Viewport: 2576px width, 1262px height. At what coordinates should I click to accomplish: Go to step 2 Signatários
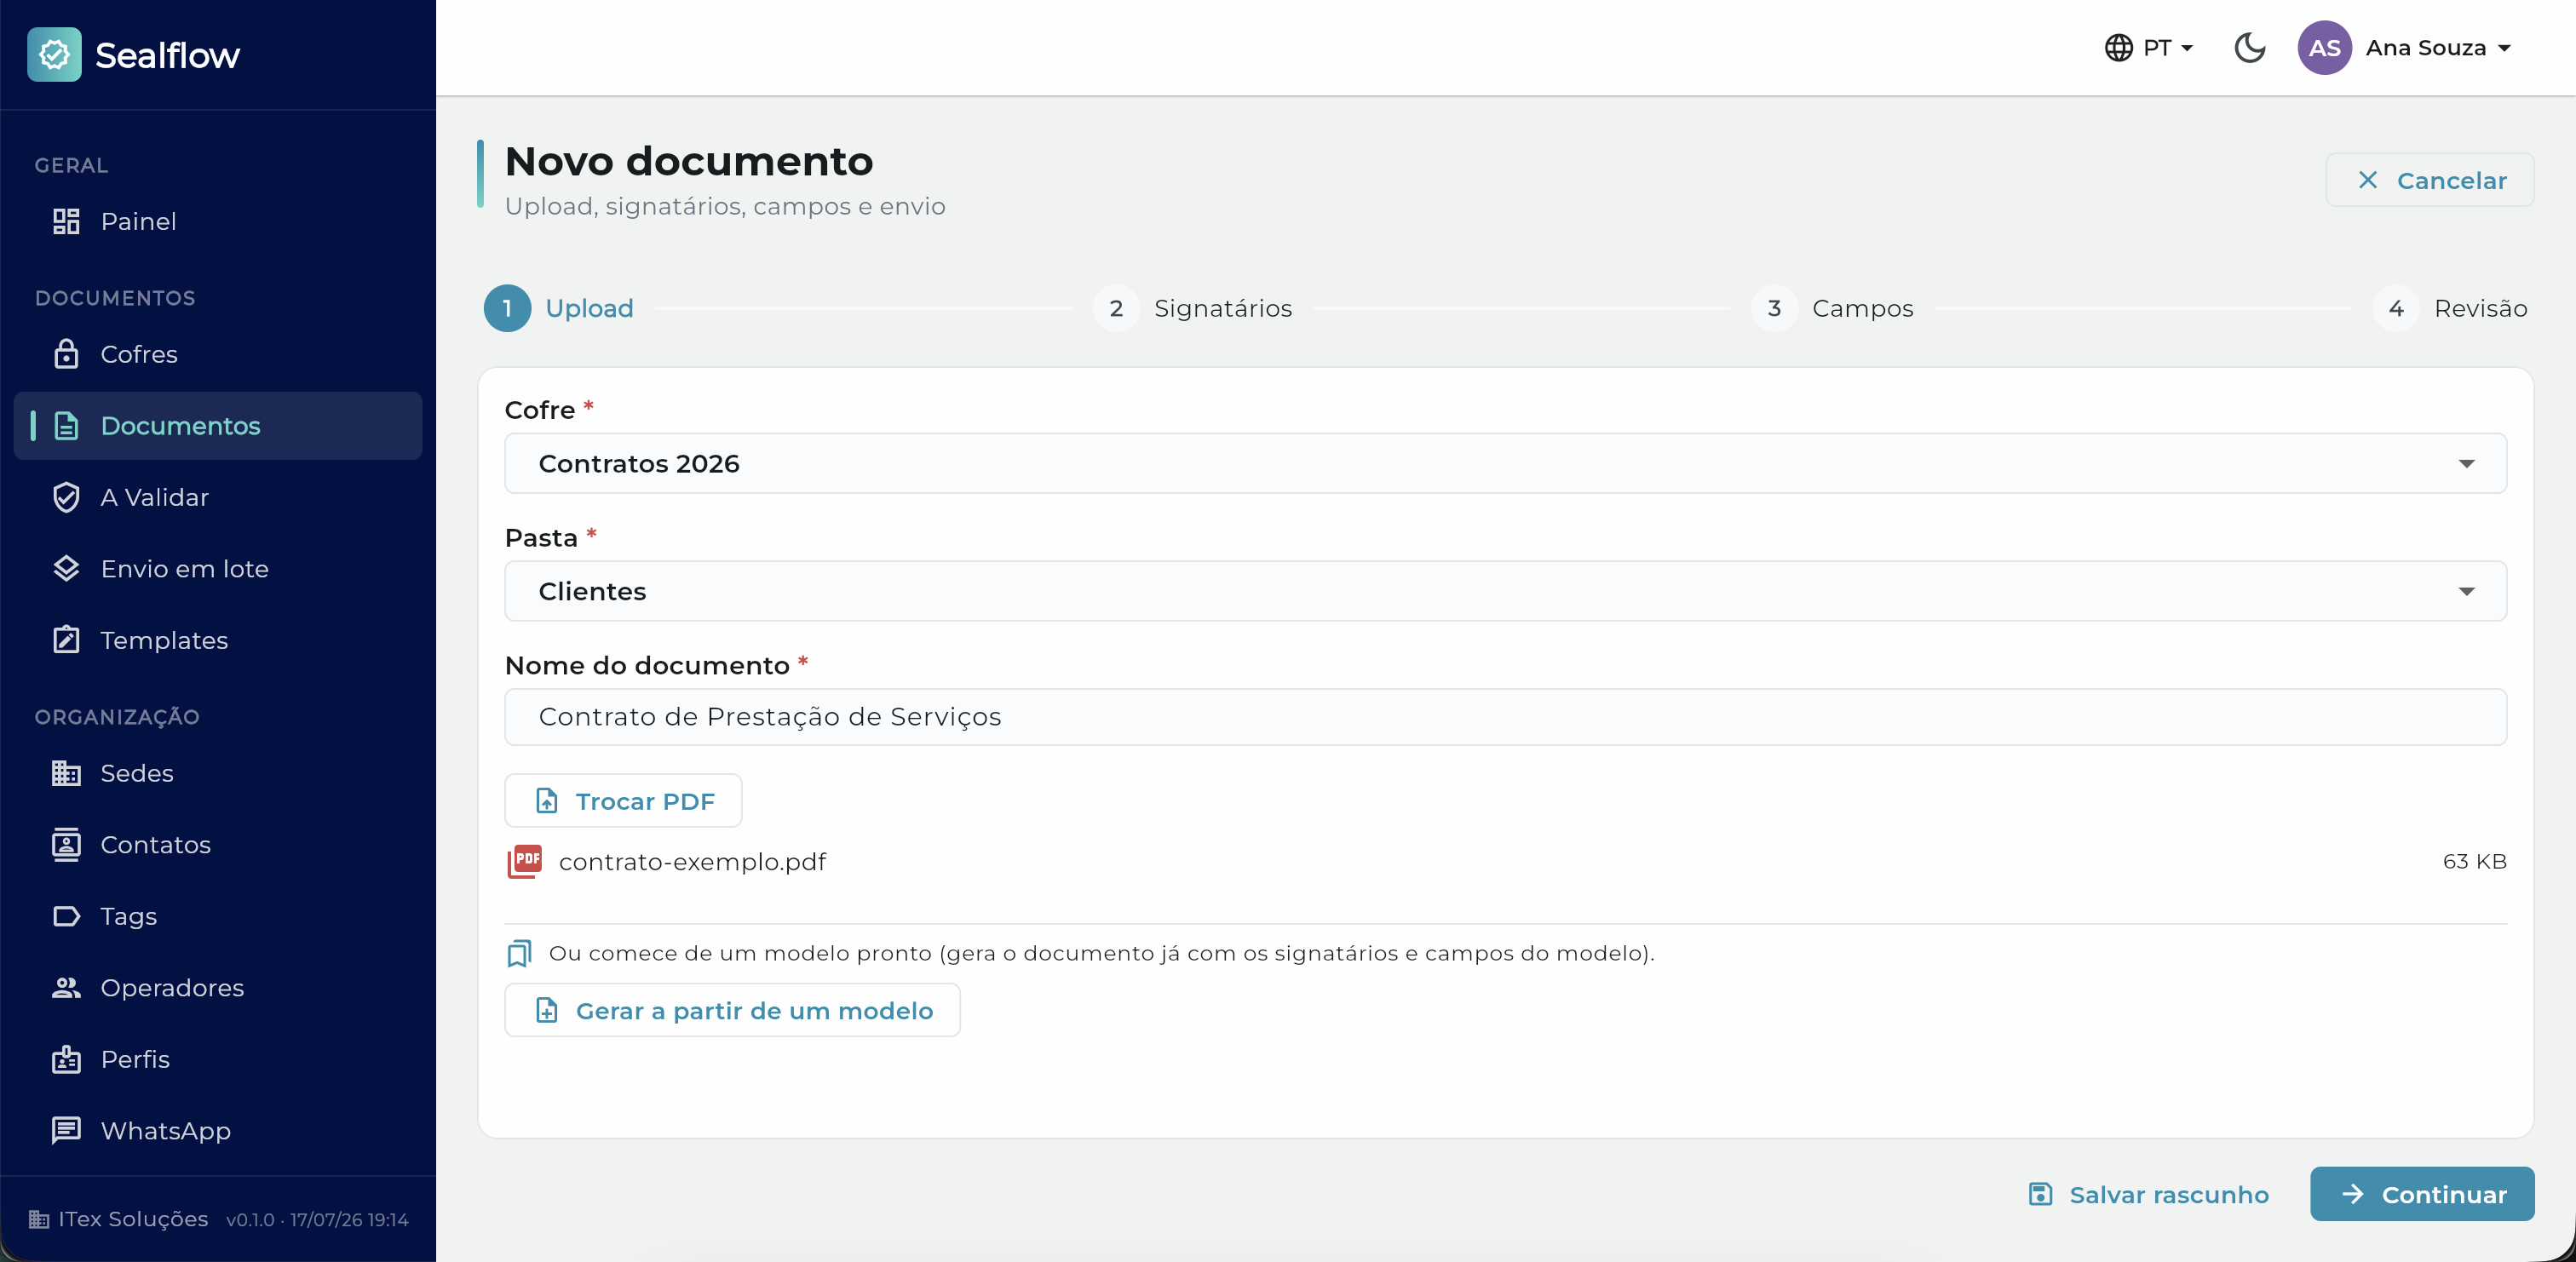point(1192,308)
